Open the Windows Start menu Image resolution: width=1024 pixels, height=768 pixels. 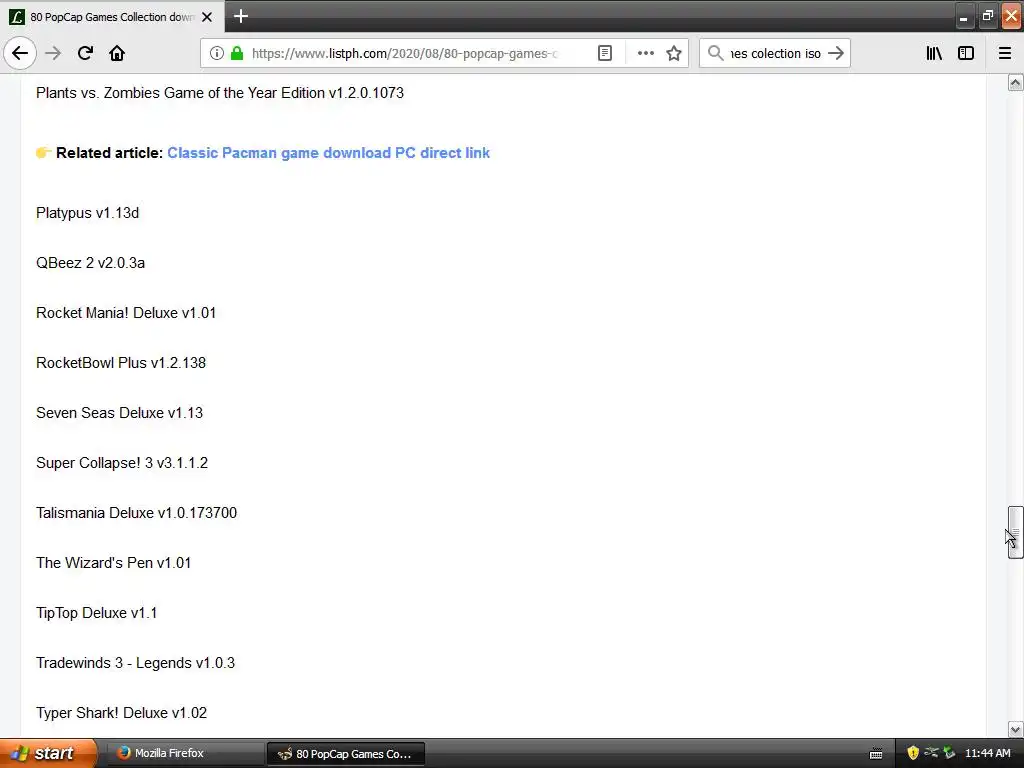tap(48, 753)
